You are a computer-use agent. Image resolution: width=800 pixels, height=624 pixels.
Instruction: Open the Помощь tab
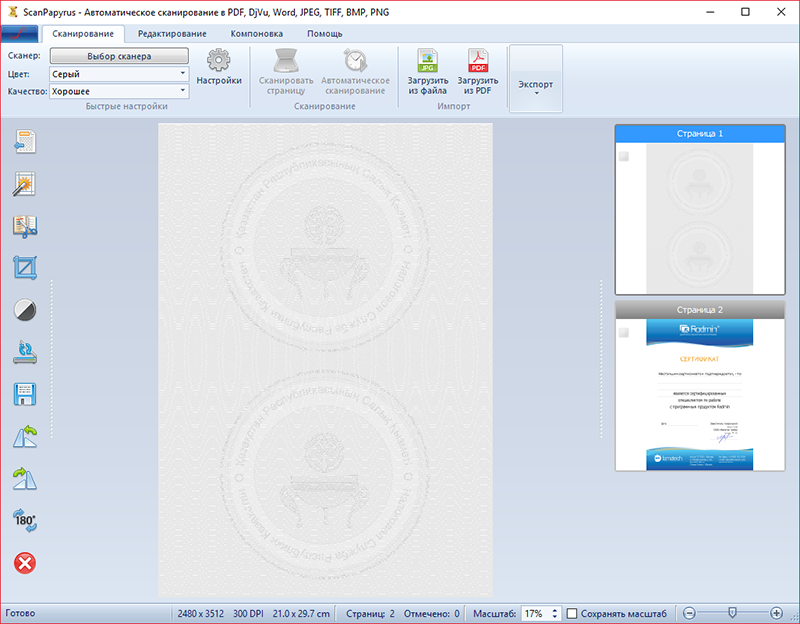324,34
